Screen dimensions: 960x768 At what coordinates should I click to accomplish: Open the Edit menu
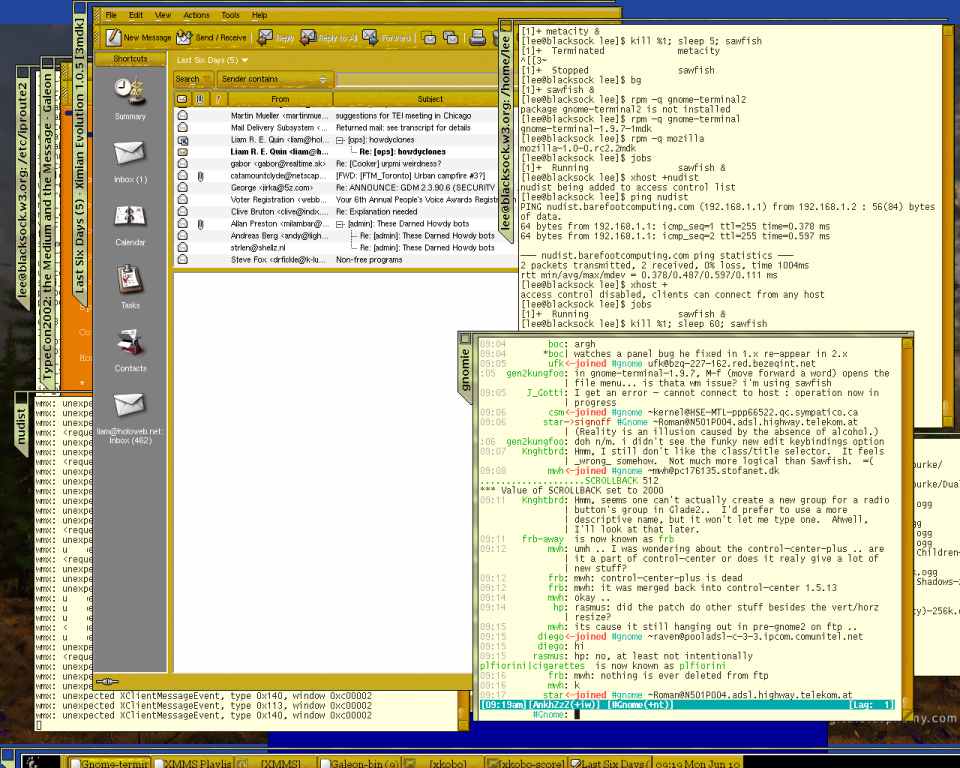[135, 15]
